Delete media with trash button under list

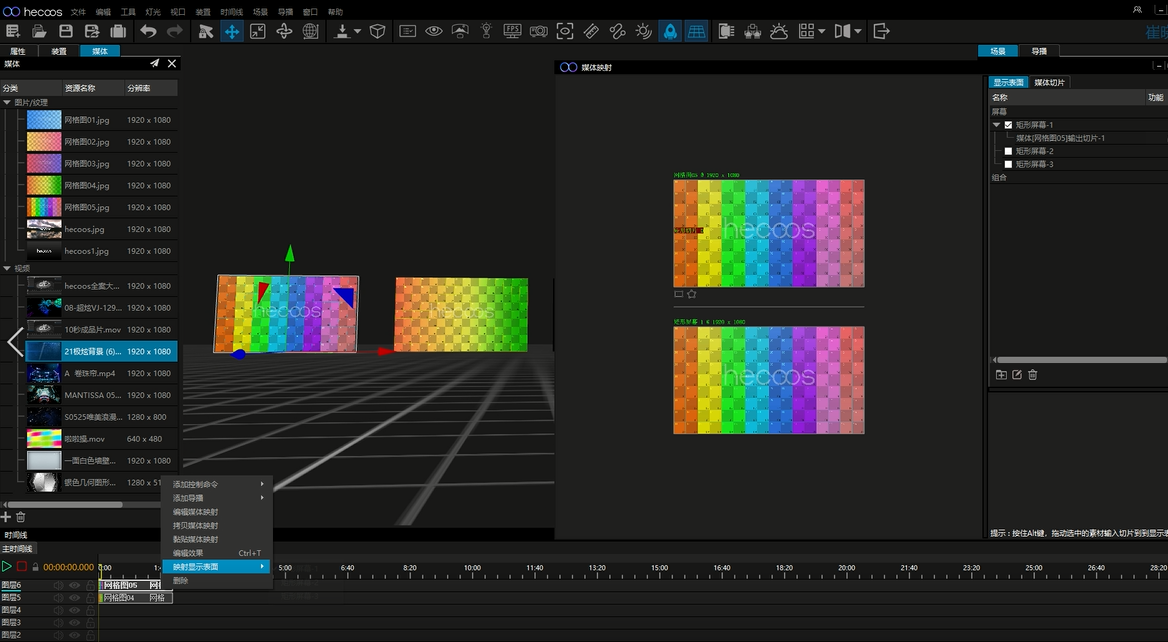pos(21,517)
